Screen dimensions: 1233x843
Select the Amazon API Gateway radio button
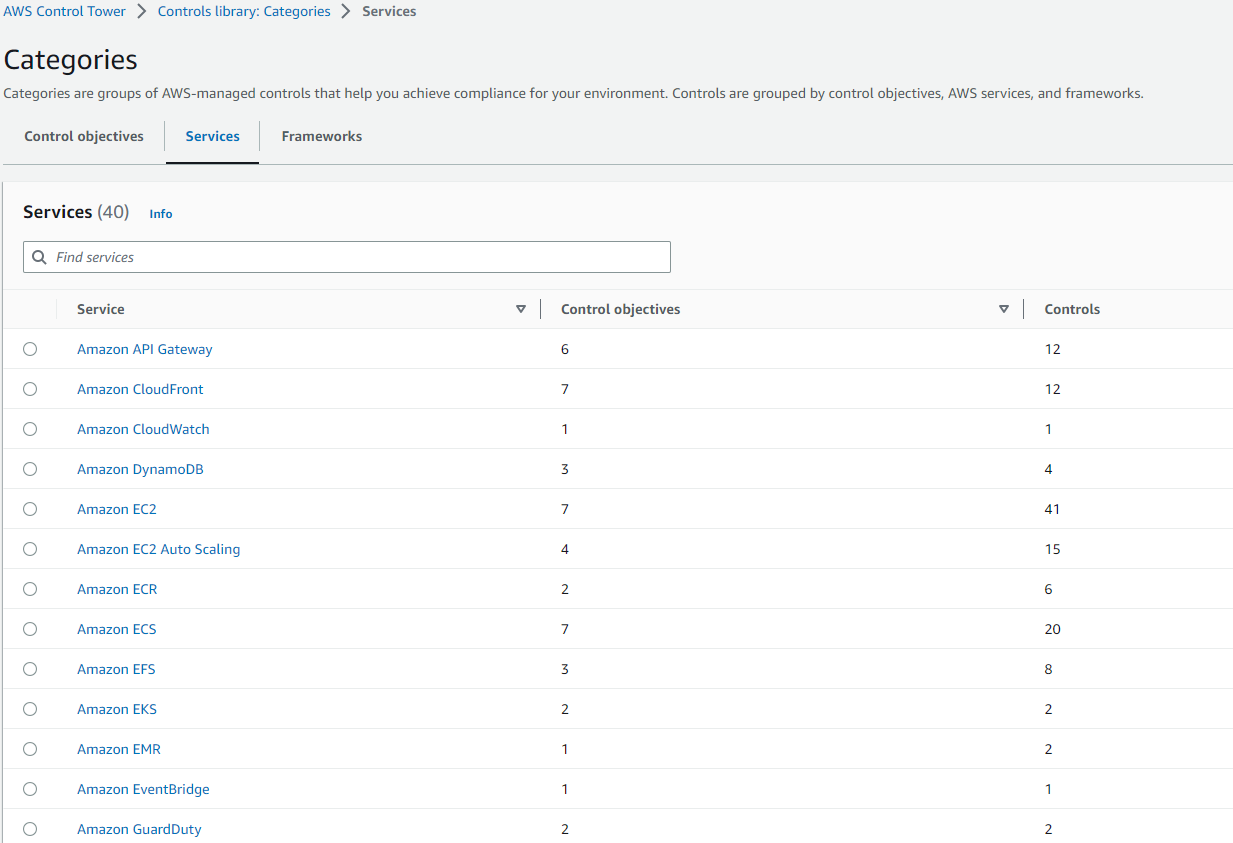click(30, 349)
